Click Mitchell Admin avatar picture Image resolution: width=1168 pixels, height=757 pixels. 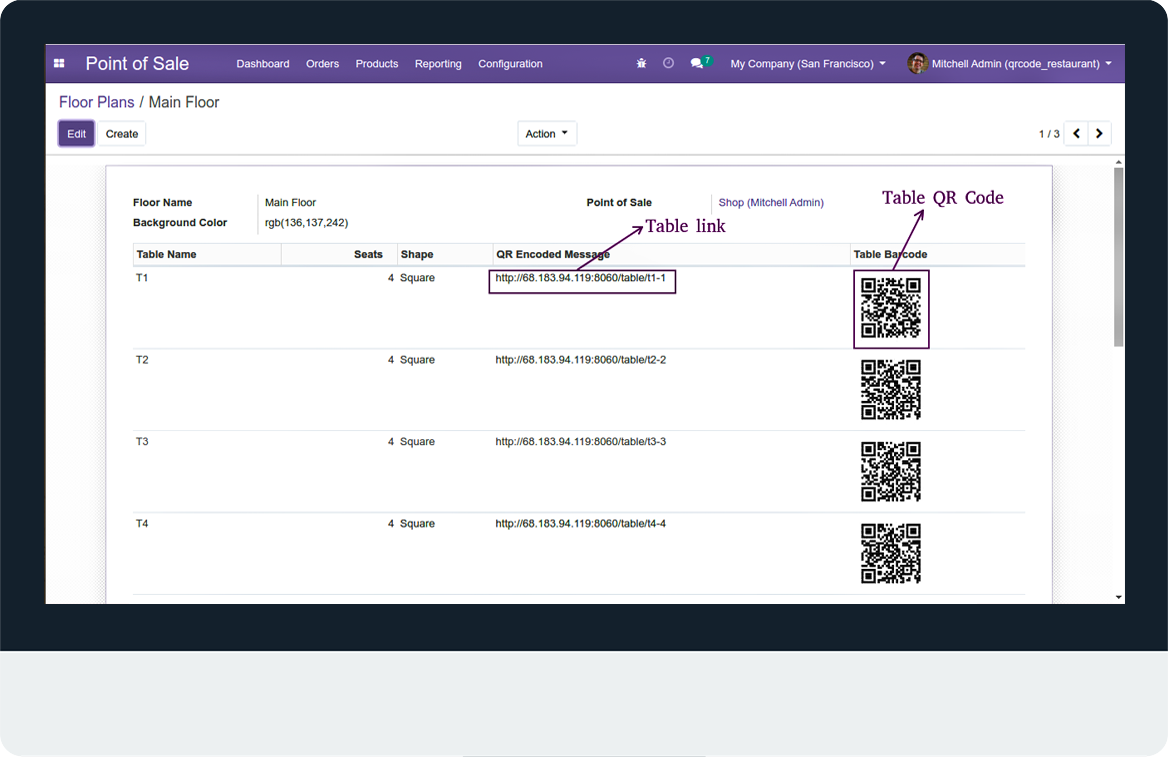917,63
